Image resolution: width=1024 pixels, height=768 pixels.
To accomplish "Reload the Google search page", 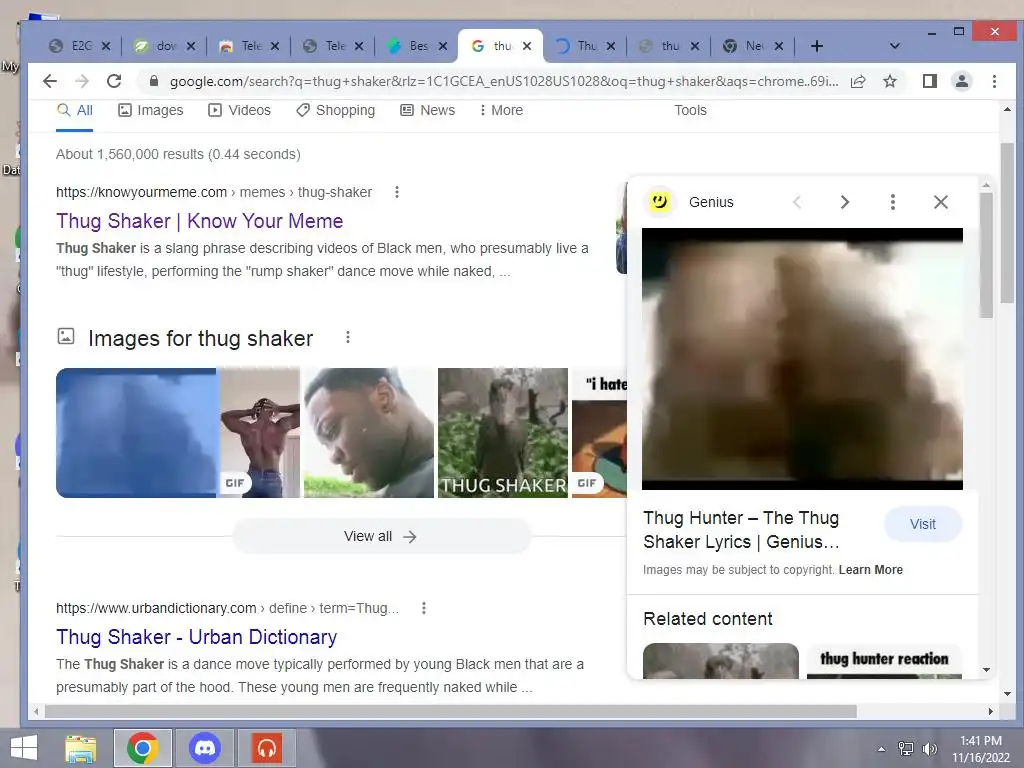I will (114, 81).
